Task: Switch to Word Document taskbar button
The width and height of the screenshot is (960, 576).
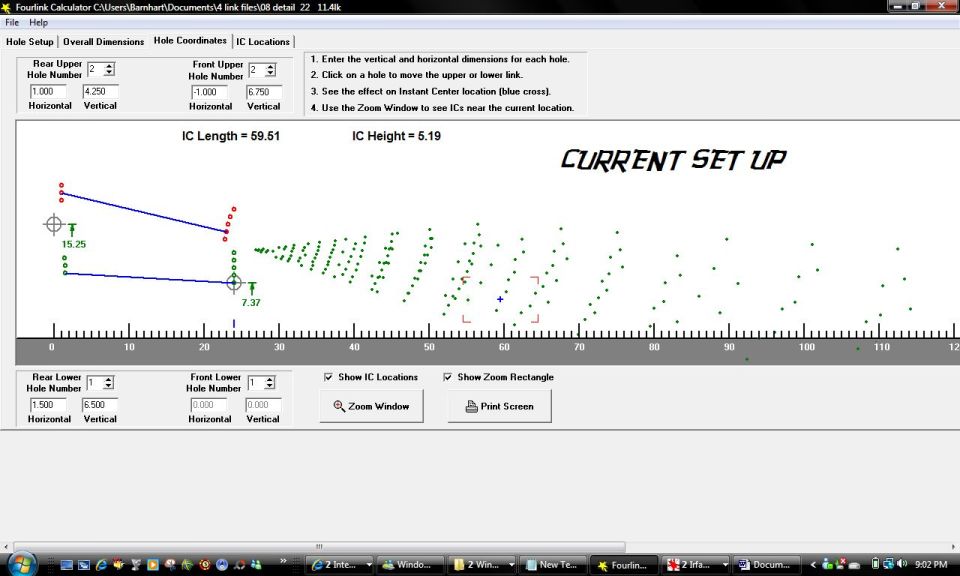Action: (766, 565)
